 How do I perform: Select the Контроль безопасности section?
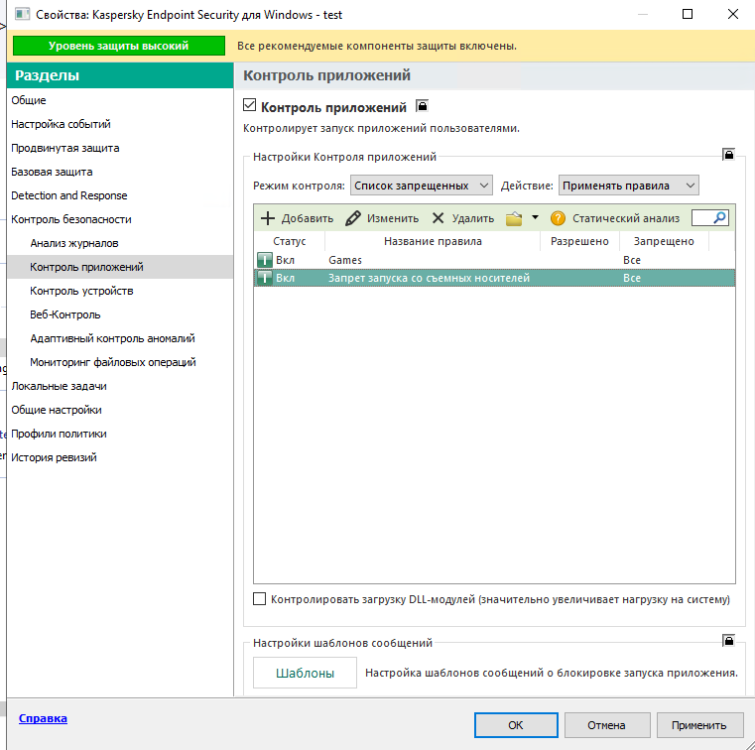[x=71, y=220]
